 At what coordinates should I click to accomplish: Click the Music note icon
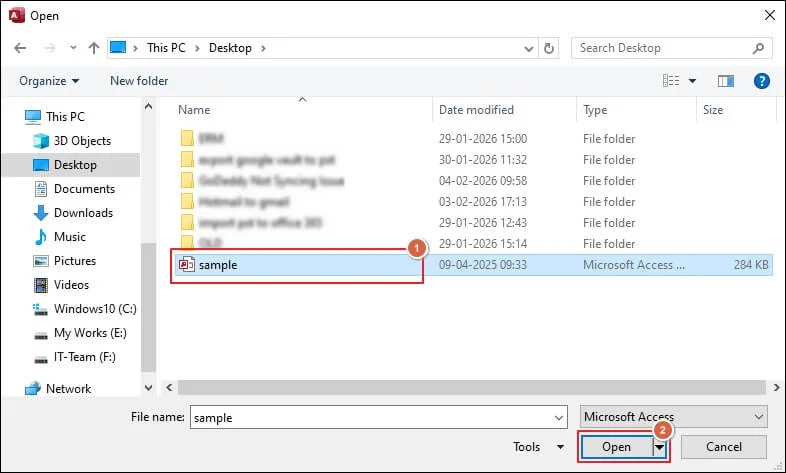(41, 237)
